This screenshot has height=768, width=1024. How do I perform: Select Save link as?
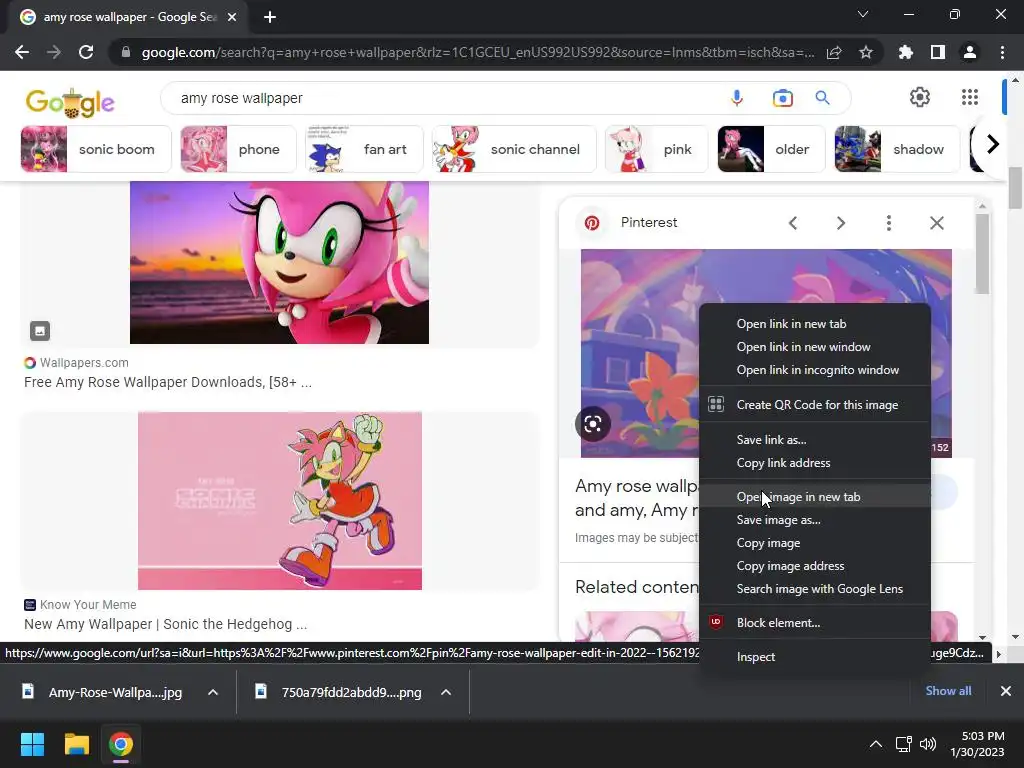tap(814, 440)
